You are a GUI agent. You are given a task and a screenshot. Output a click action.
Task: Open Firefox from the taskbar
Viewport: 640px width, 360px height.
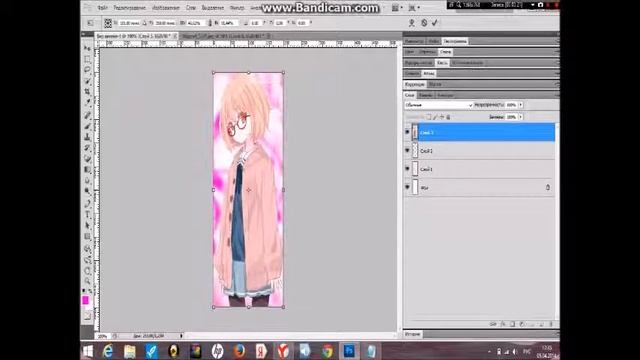click(x=239, y=351)
